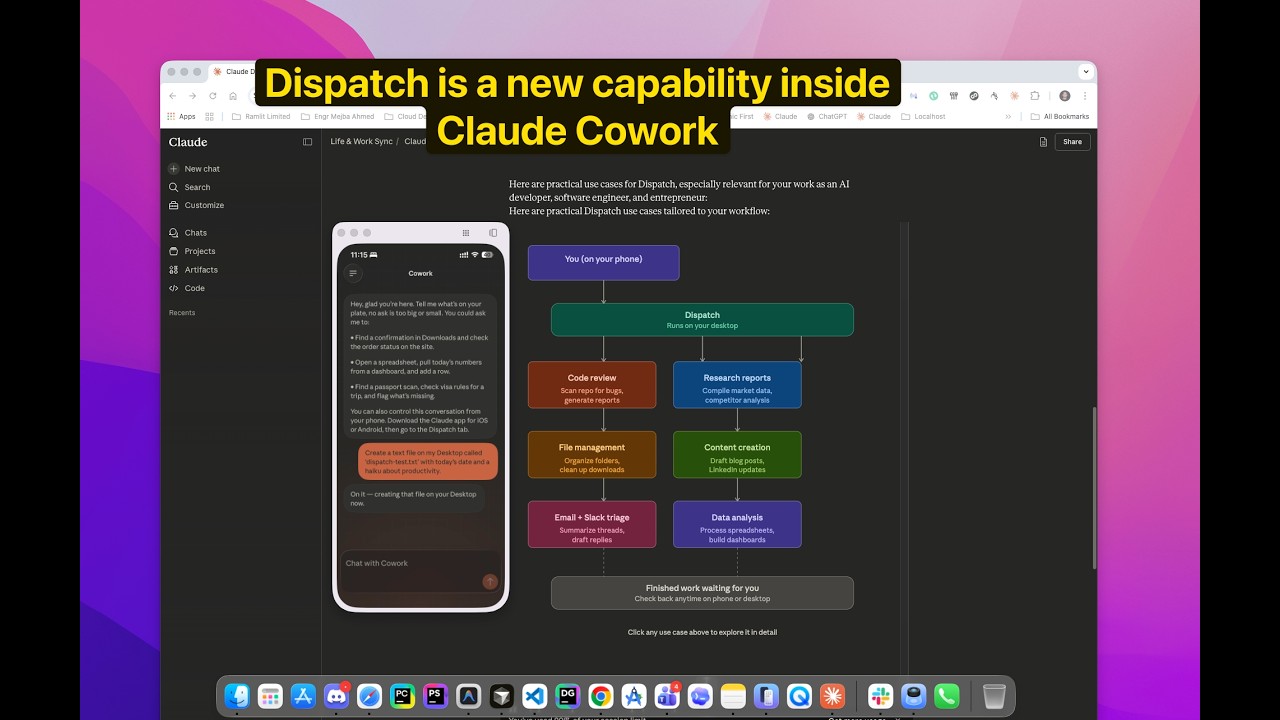Screen dimensions: 1280x720
Task: Click the orange Claude extension icon
Action: tap(1014, 96)
